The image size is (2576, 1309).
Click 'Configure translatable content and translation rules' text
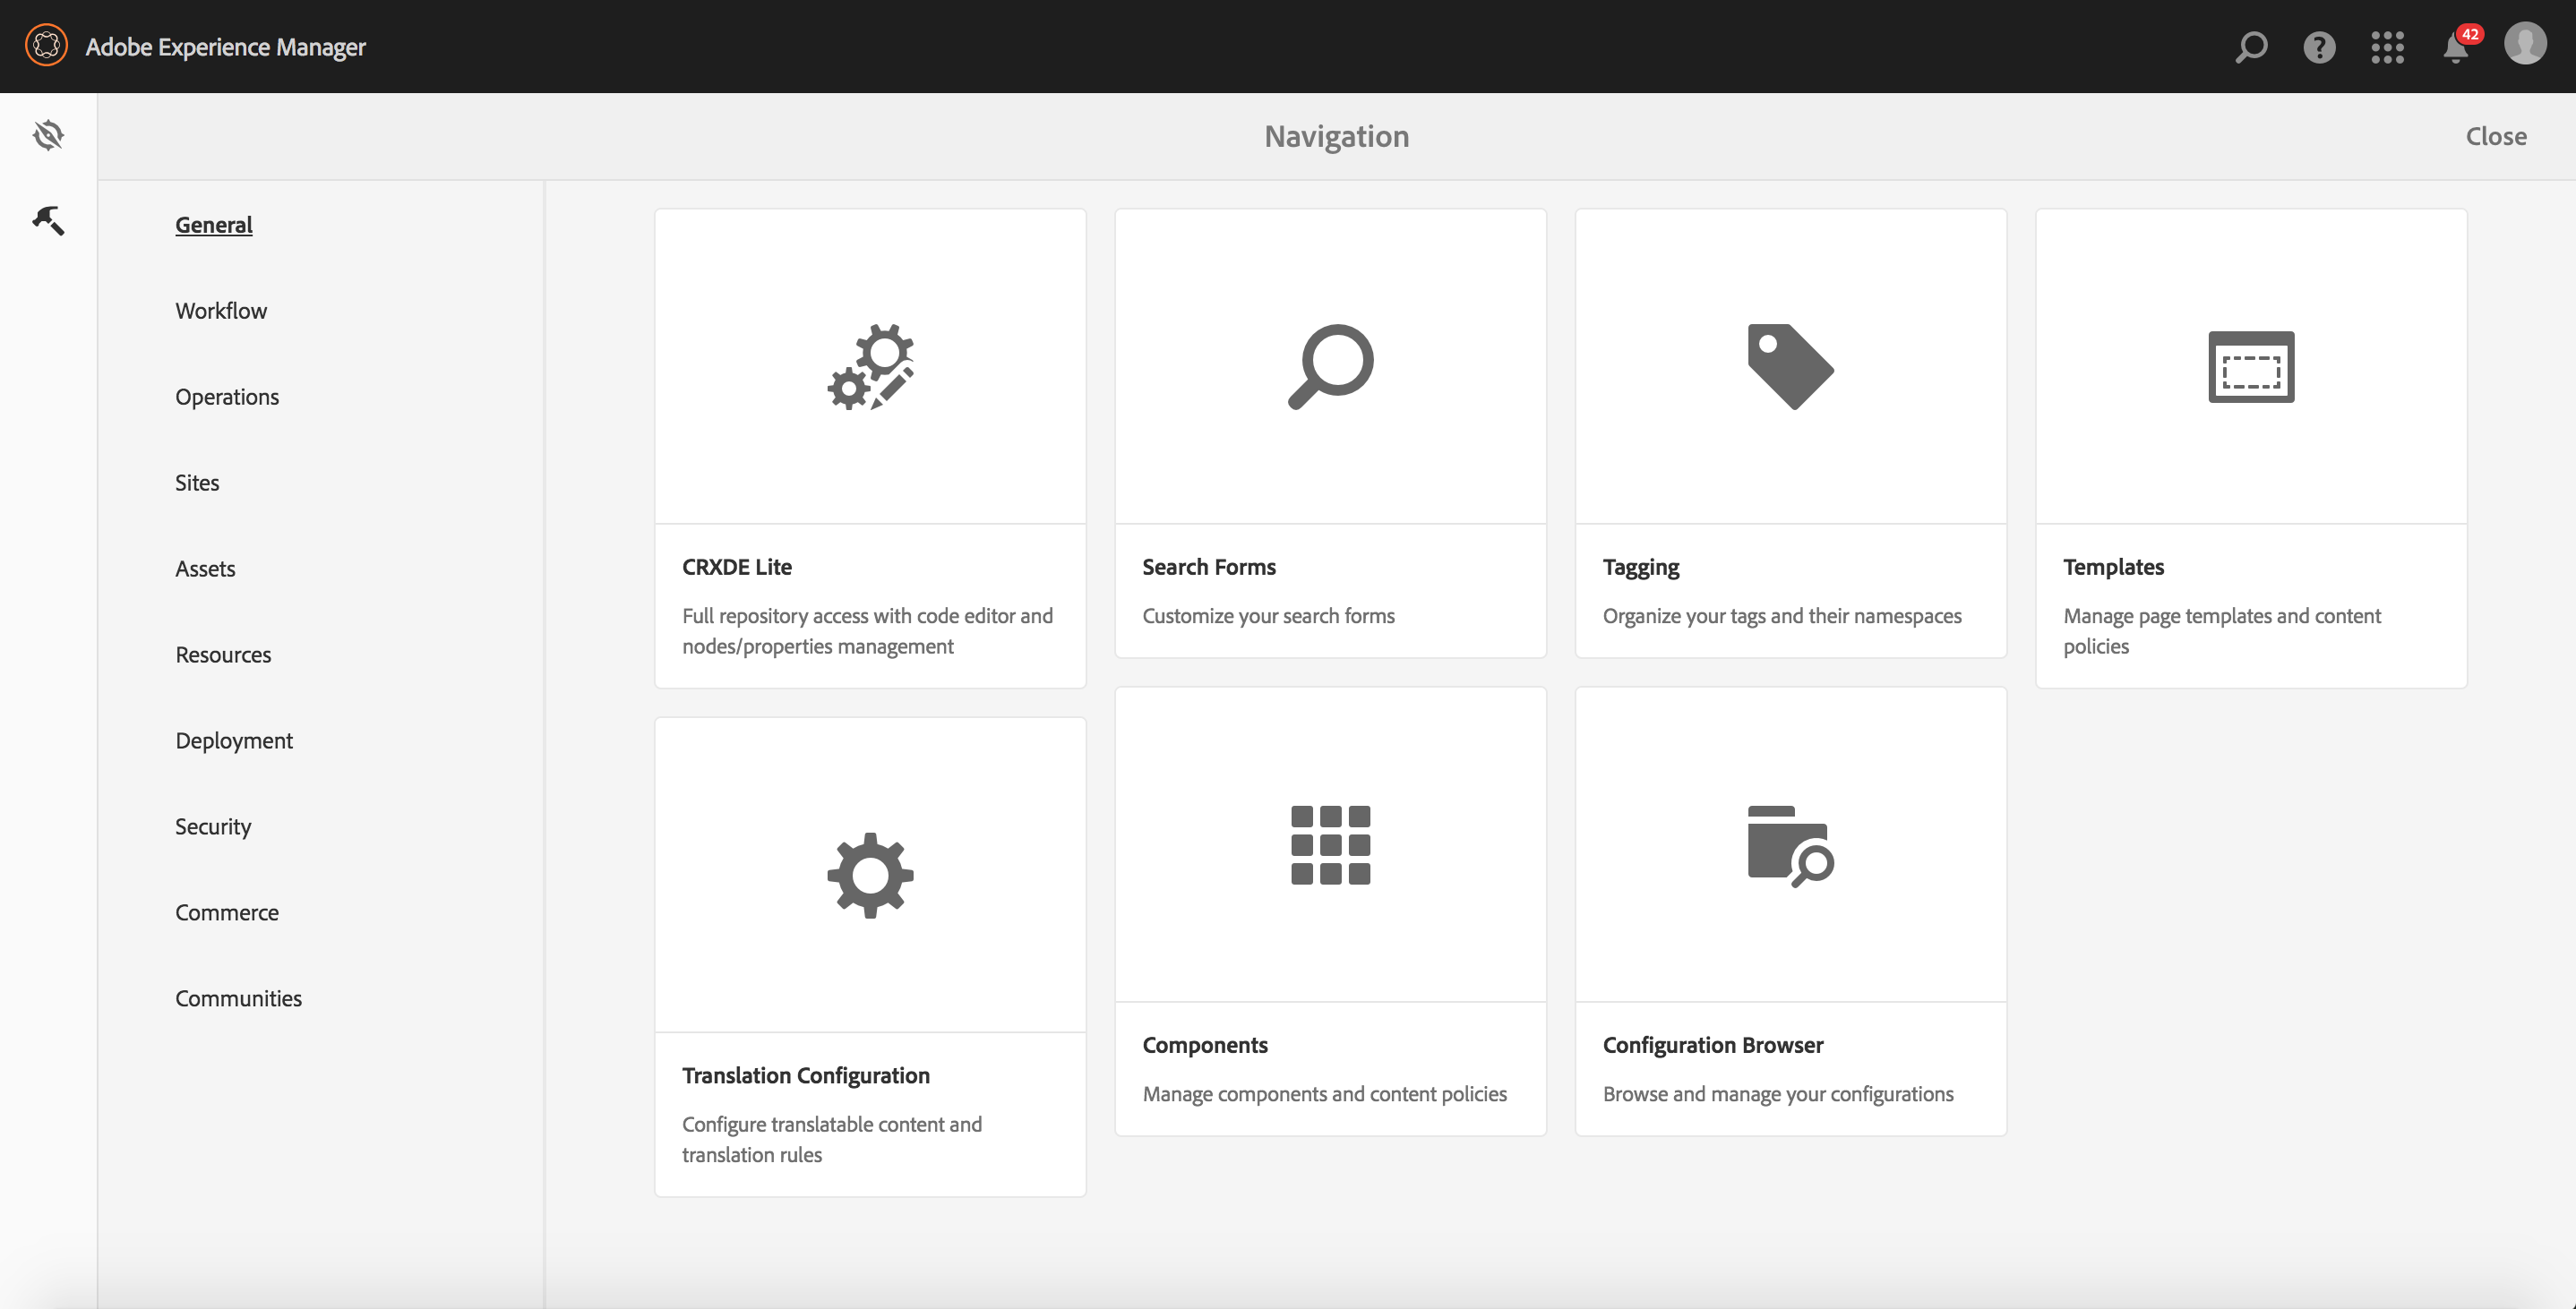[832, 1139]
